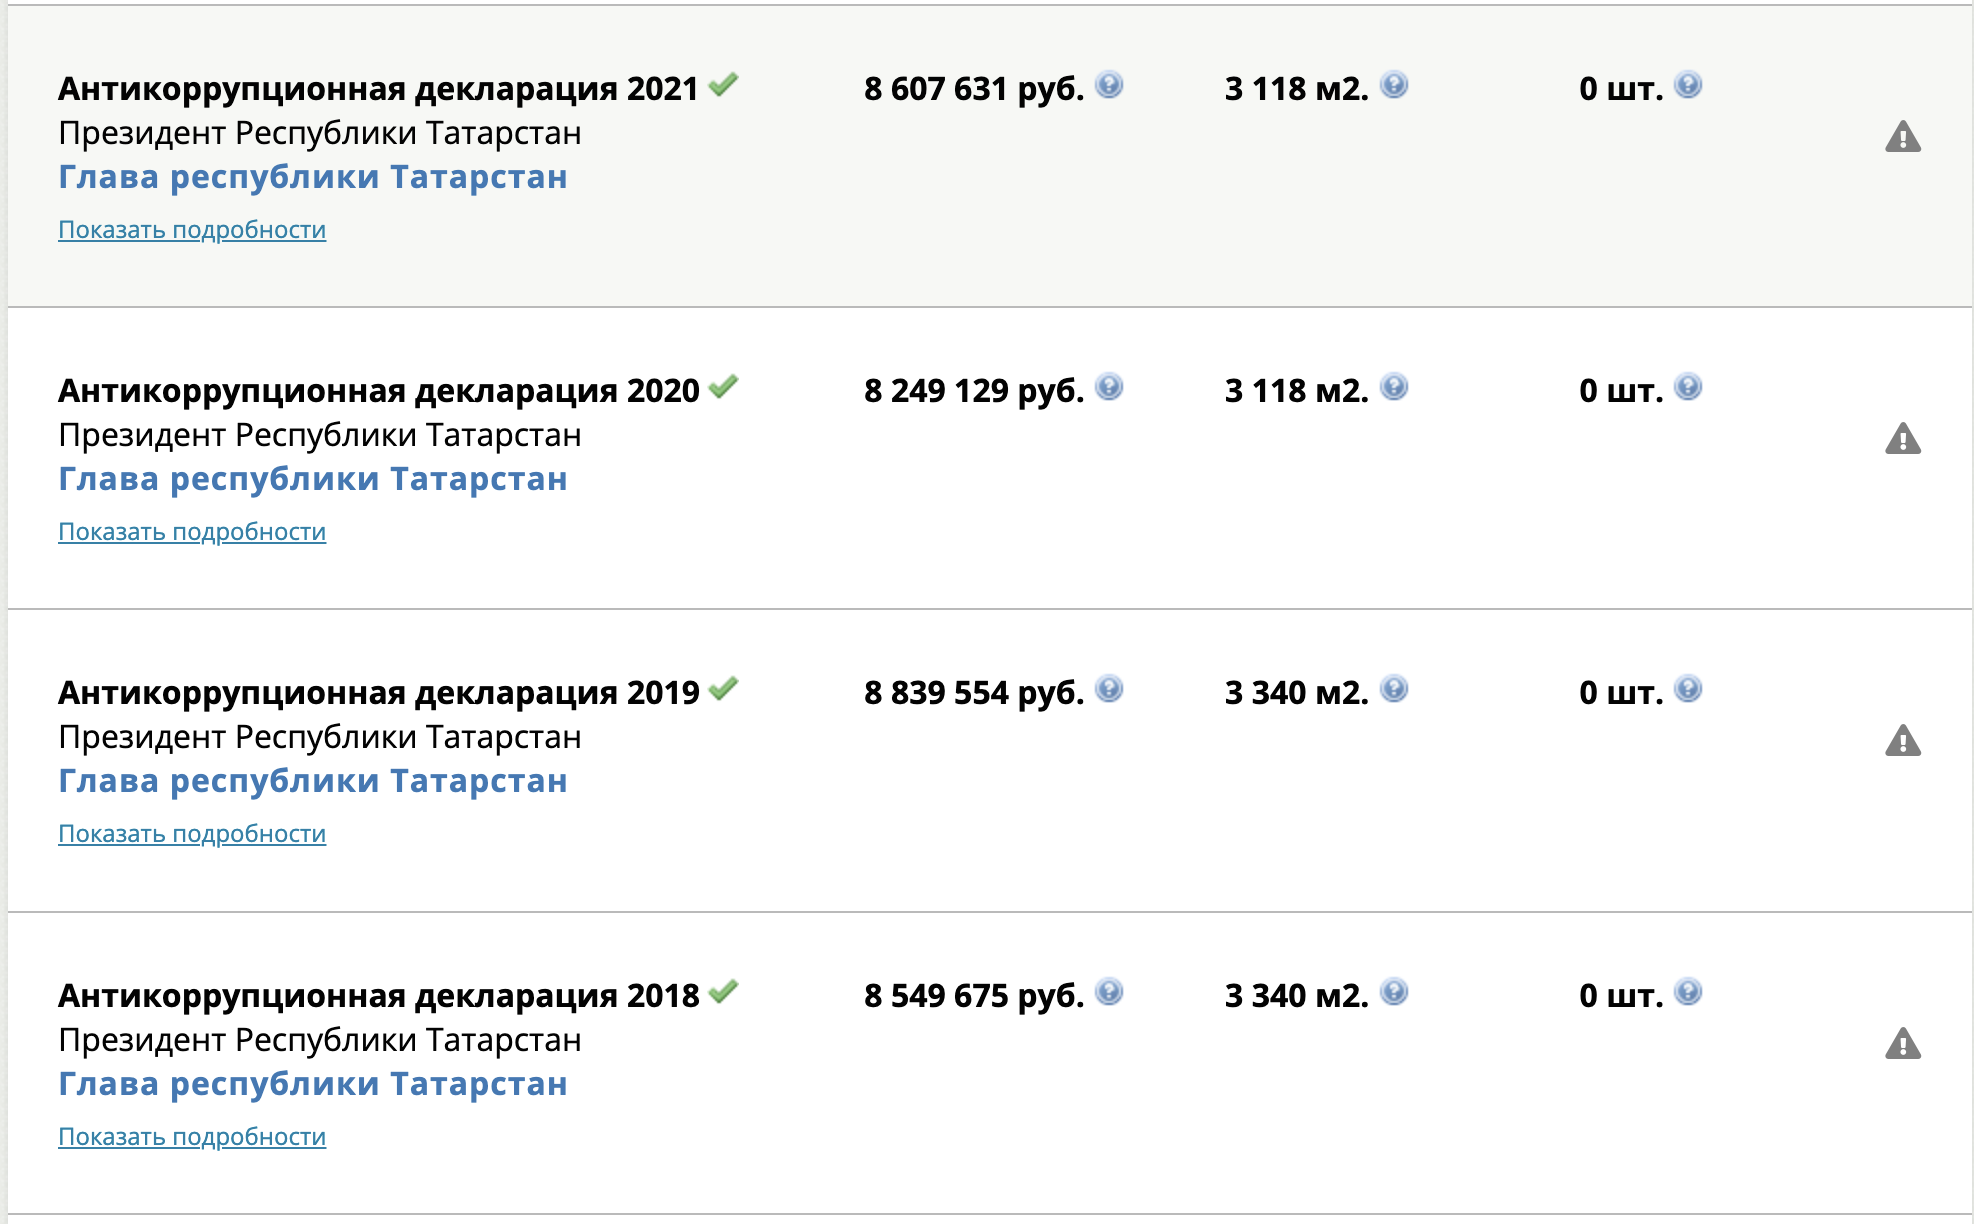
Task: Open warning triangle for 2018 declaration
Action: [x=1903, y=1043]
